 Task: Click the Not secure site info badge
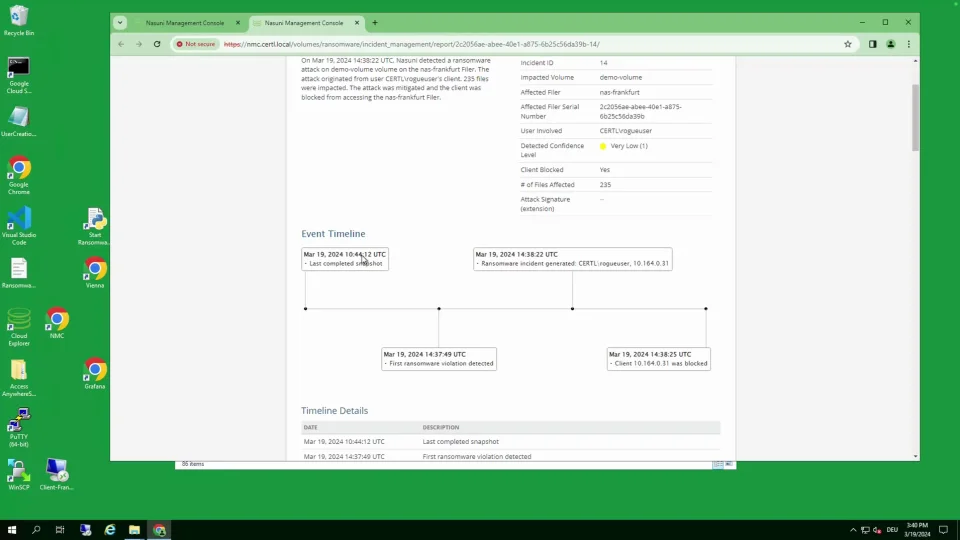pos(196,44)
